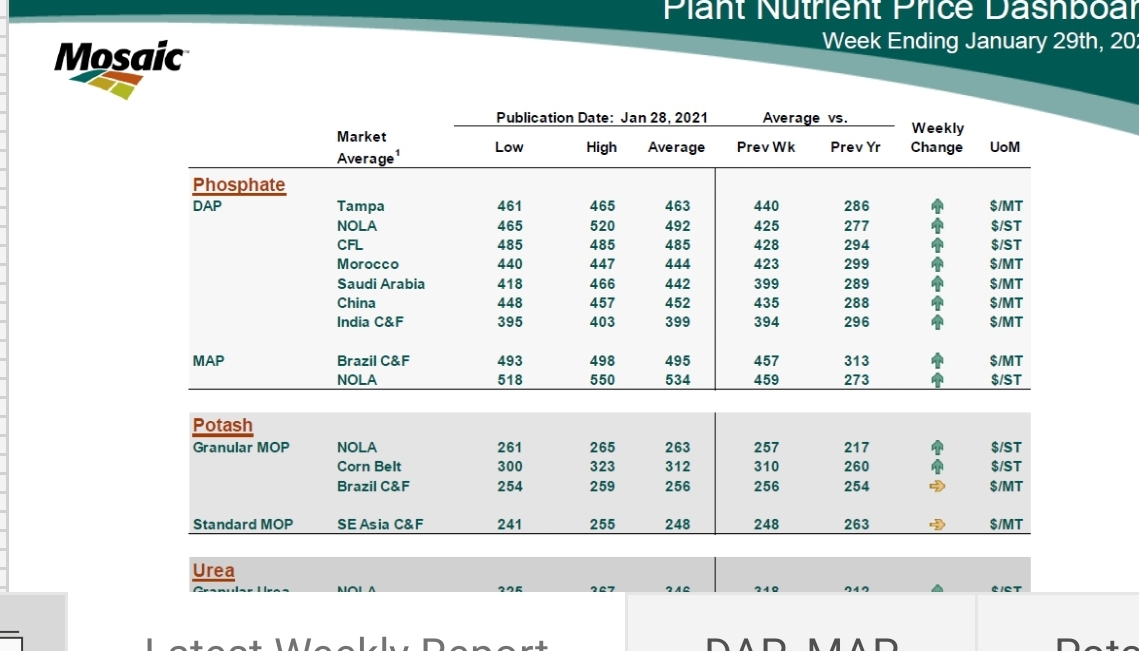Select Granular MOP NOLA Prev Yr value 217

point(856,448)
